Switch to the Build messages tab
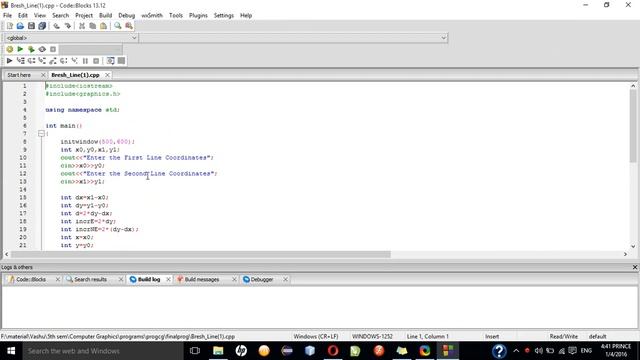Screen dimensions: 640x360 202,280
